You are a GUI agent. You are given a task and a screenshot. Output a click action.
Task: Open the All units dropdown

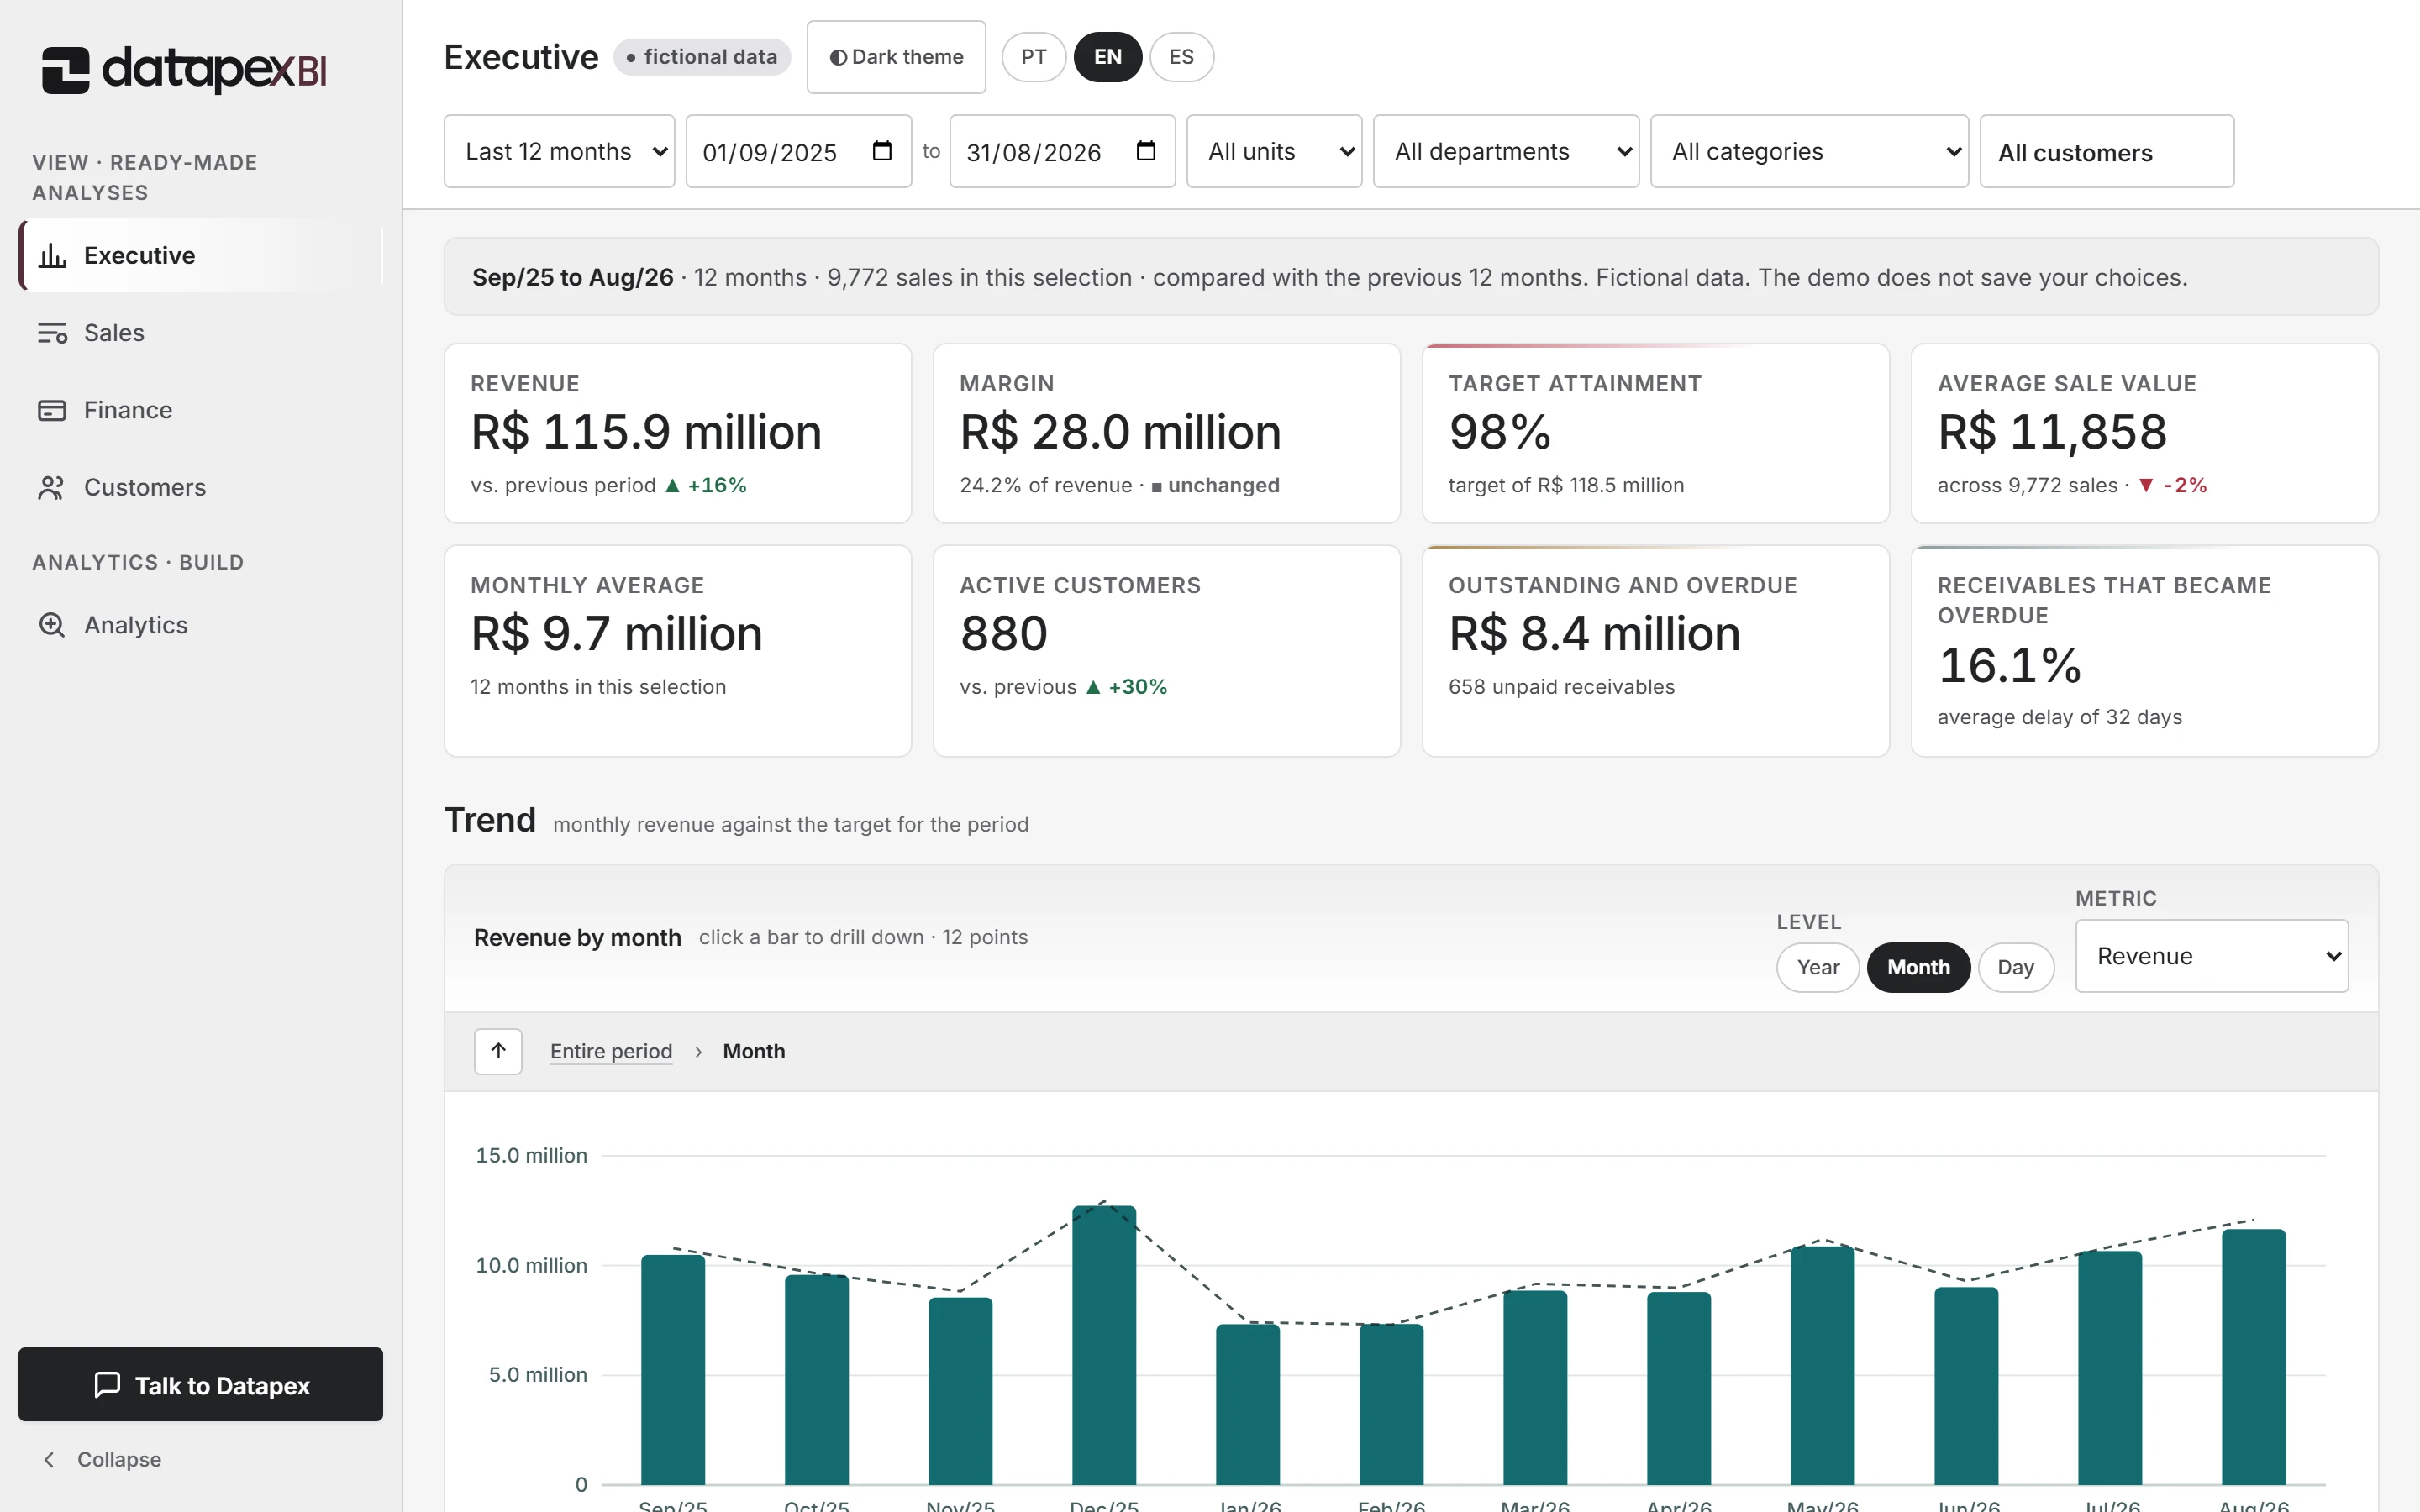click(1274, 151)
